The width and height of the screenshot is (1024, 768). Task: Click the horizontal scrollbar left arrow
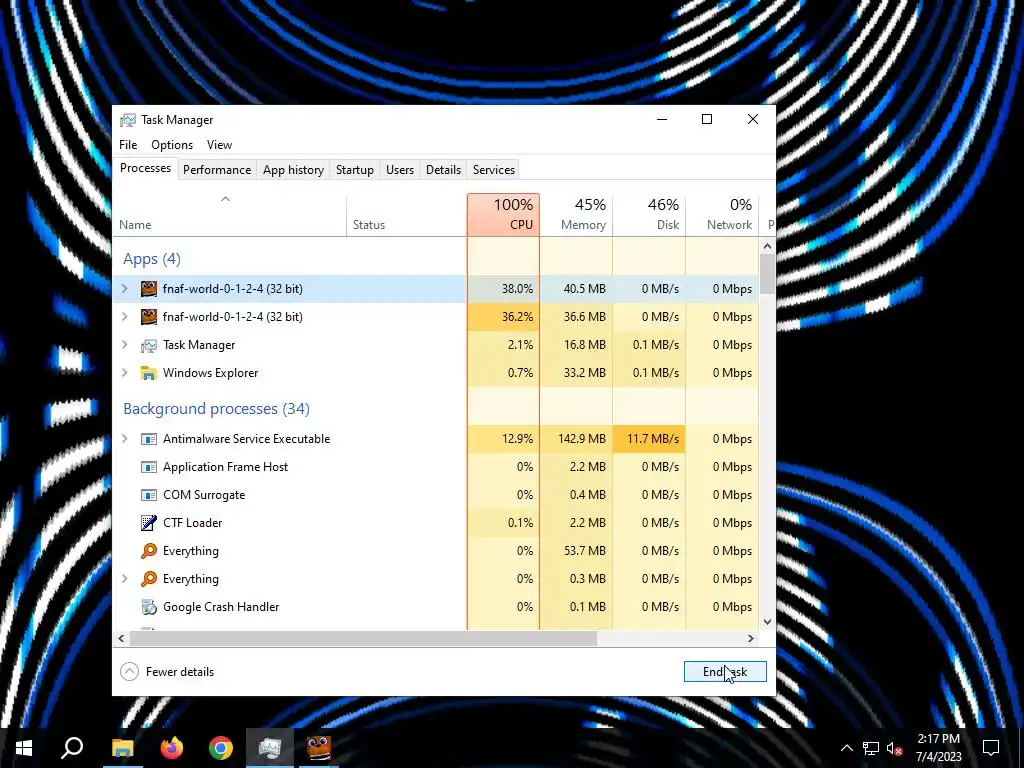(x=121, y=638)
